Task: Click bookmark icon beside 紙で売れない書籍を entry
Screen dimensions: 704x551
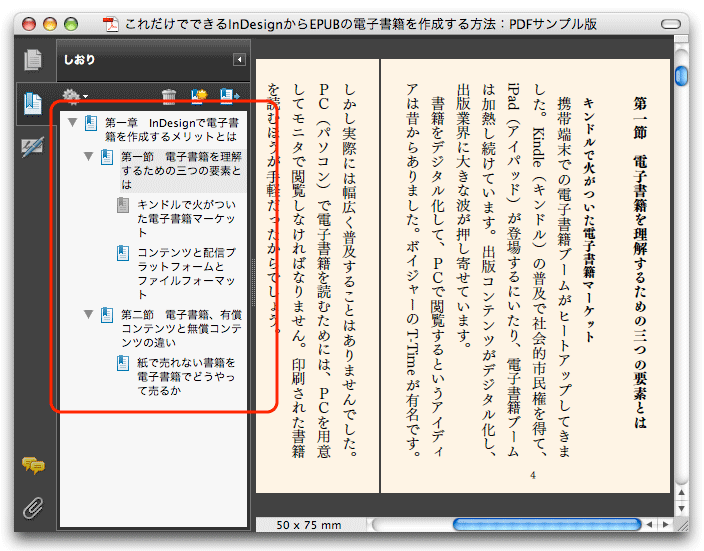Action: [x=123, y=363]
